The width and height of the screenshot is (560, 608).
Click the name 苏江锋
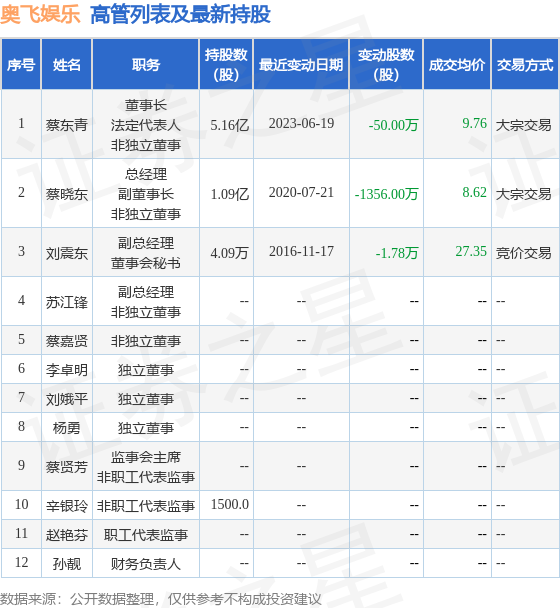(x=67, y=302)
